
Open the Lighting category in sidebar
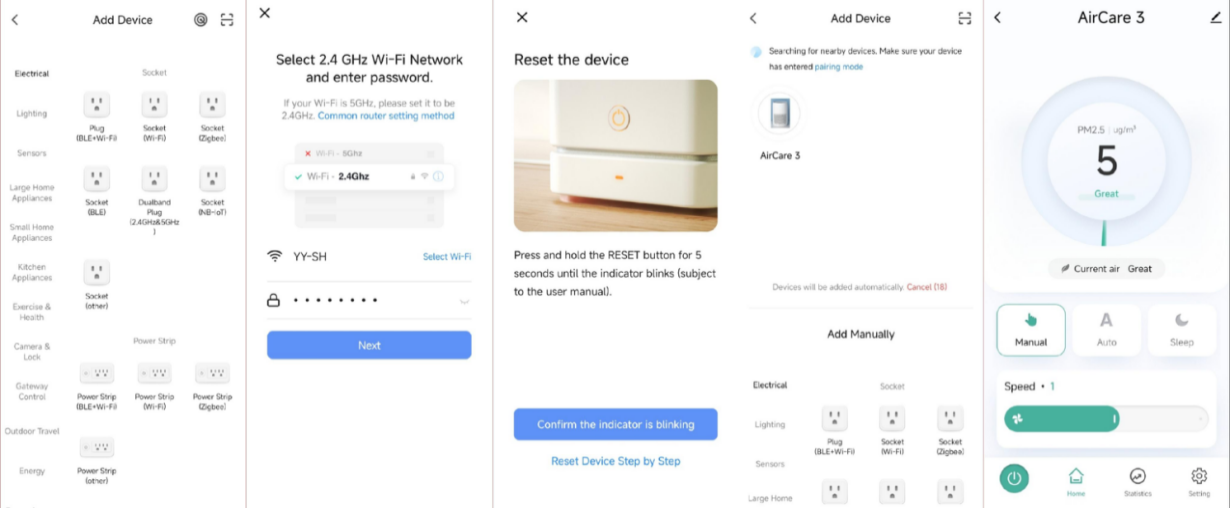(32, 113)
